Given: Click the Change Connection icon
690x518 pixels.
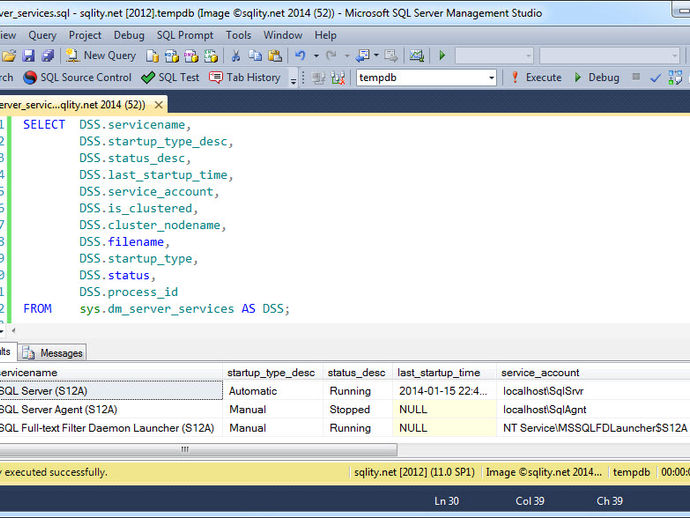Looking at the screenshot, I should point(338,78).
